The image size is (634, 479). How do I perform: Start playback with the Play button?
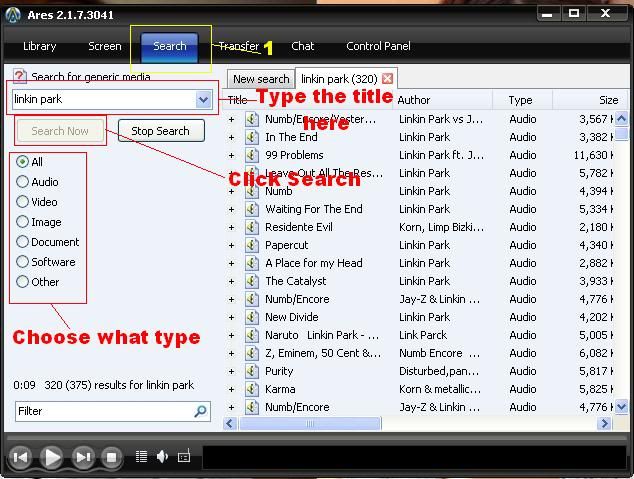[52, 457]
